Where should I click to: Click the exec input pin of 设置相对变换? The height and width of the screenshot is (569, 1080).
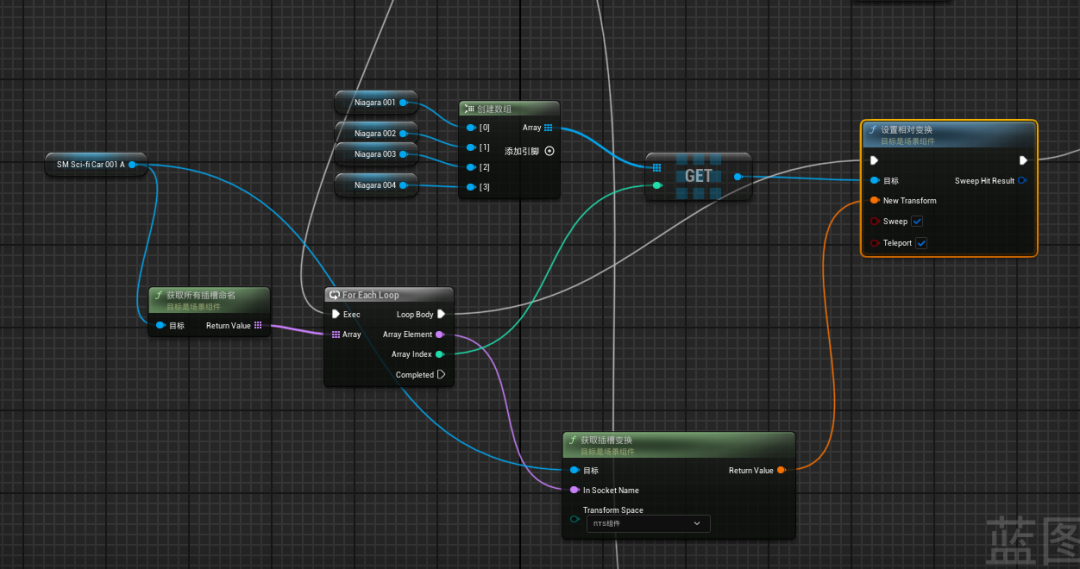click(874, 161)
